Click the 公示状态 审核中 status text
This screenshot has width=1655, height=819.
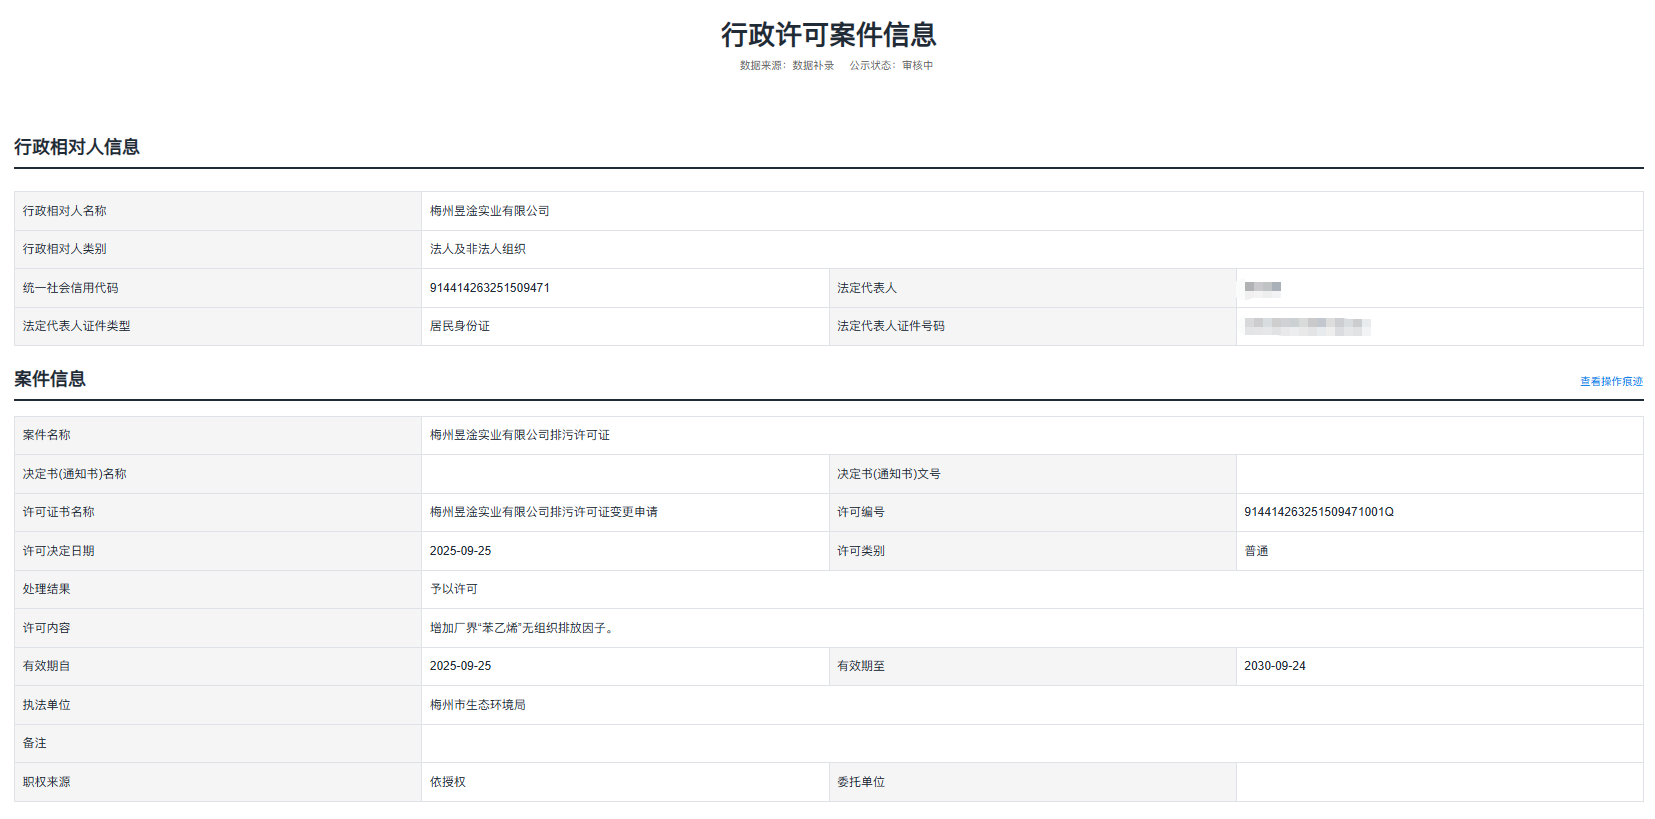tap(891, 66)
